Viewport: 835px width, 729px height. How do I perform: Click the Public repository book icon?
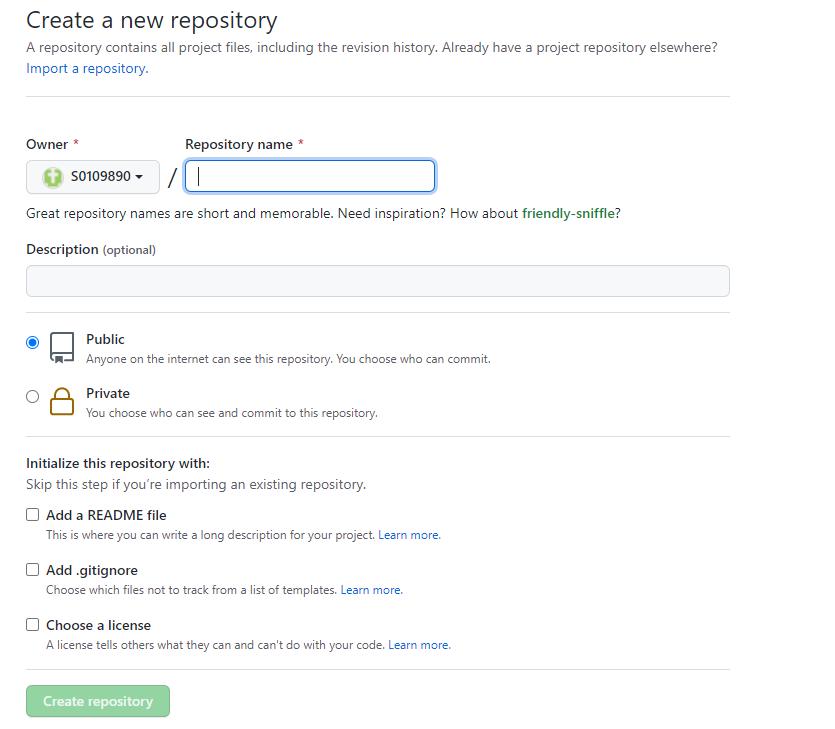(x=62, y=348)
